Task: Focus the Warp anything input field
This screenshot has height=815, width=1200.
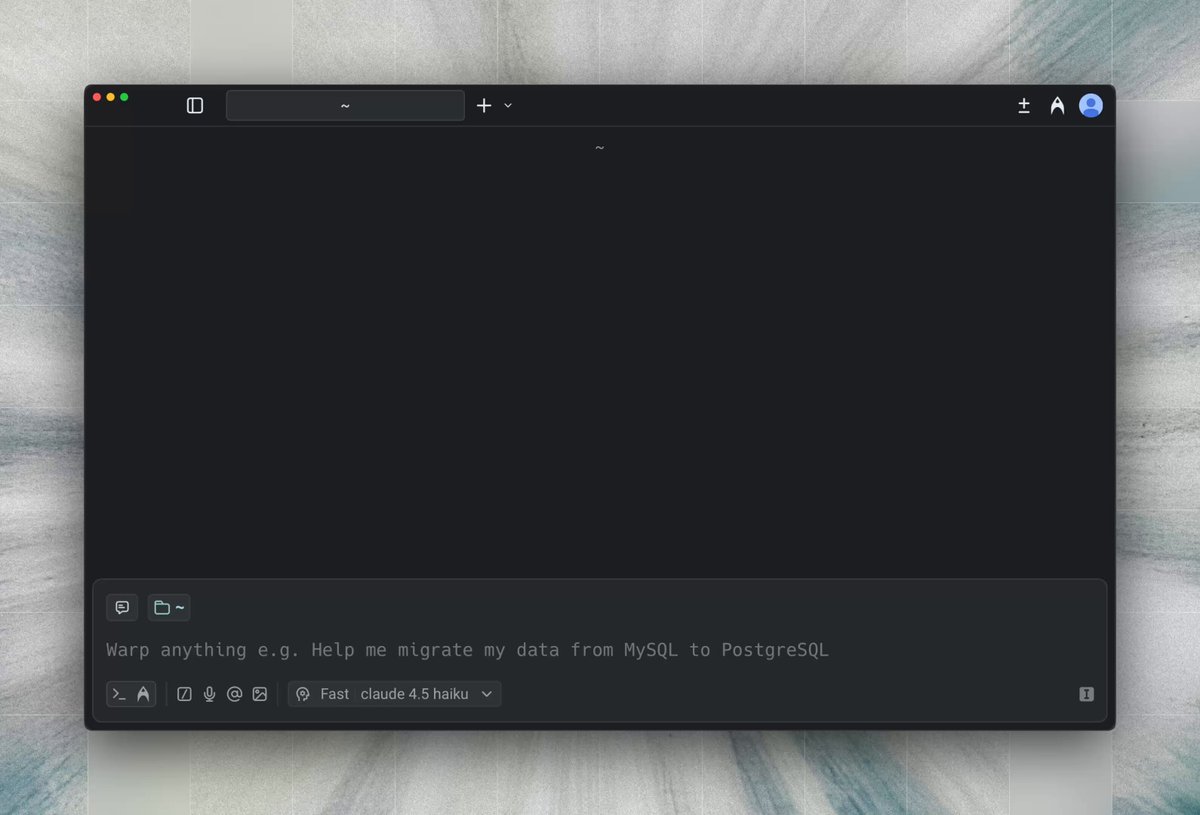Action: [600, 650]
